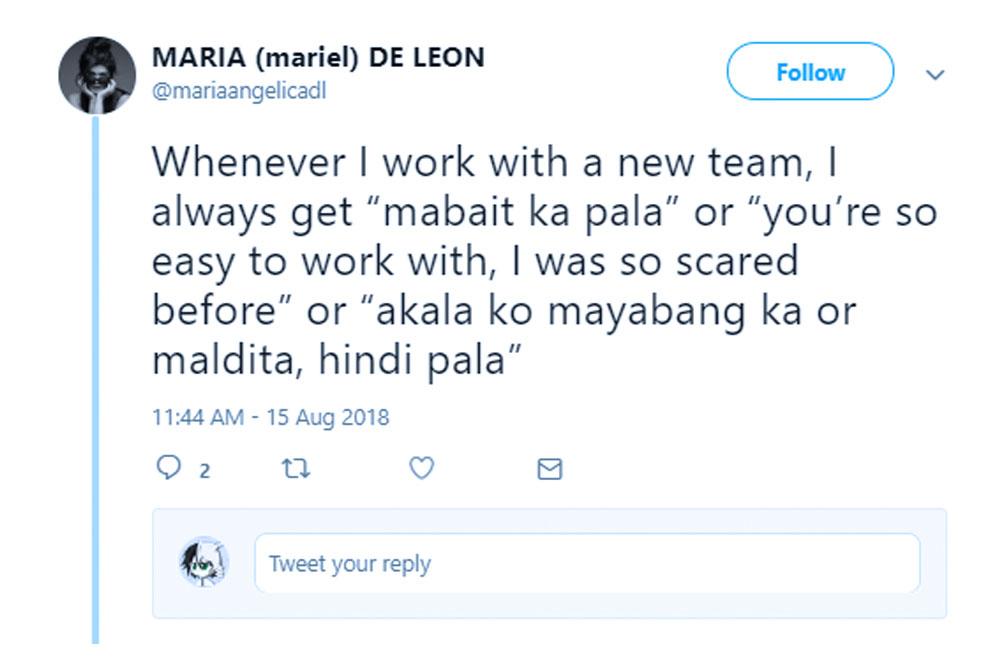
Task: Like the tweet with the heart icon
Action: [423, 468]
